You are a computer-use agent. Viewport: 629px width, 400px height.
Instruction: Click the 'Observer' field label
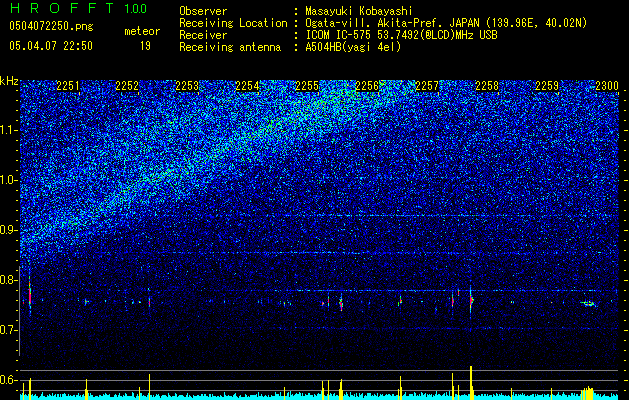[x=203, y=11]
